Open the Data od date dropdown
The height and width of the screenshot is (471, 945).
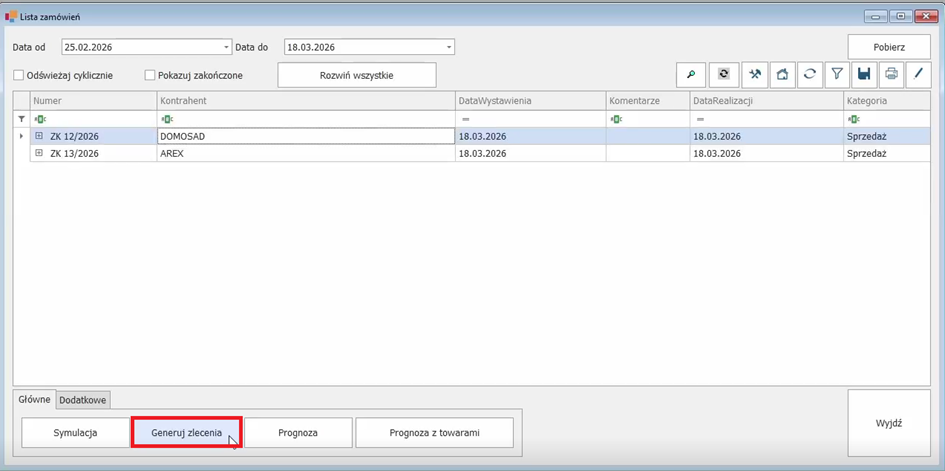[x=227, y=47]
